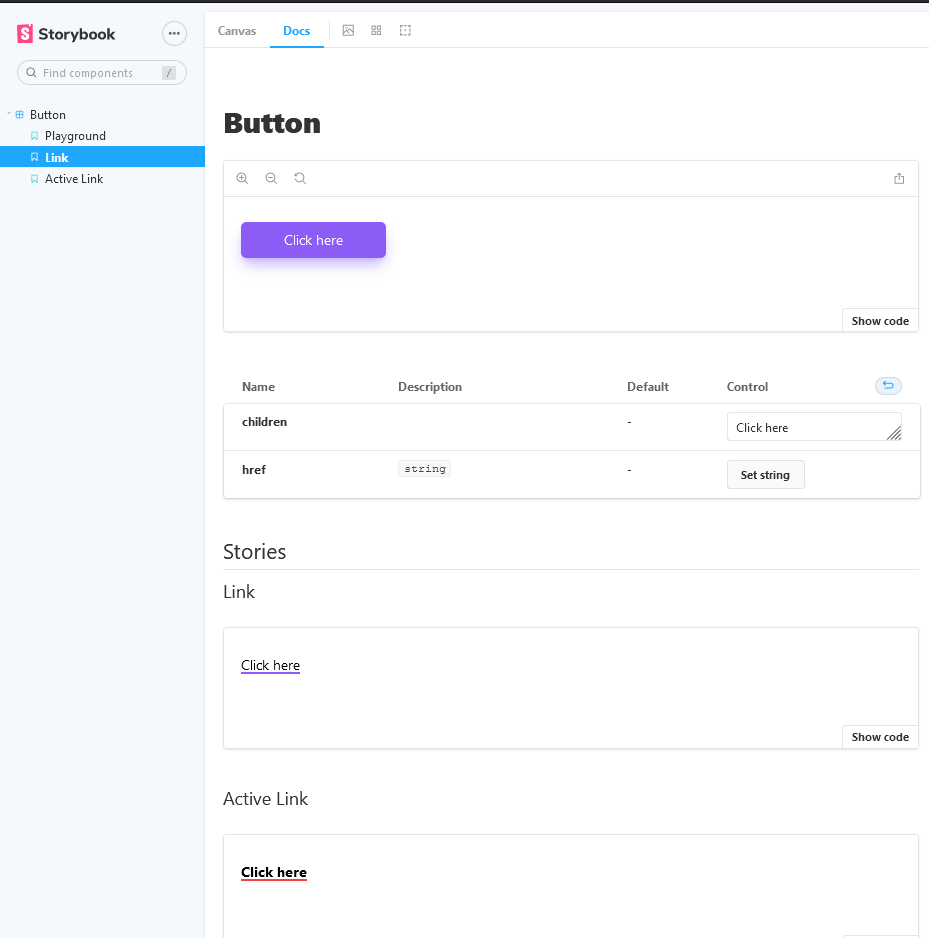Image resolution: width=929 pixels, height=938 pixels.
Task: Reset controls with the undo icon
Action: coord(888,386)
